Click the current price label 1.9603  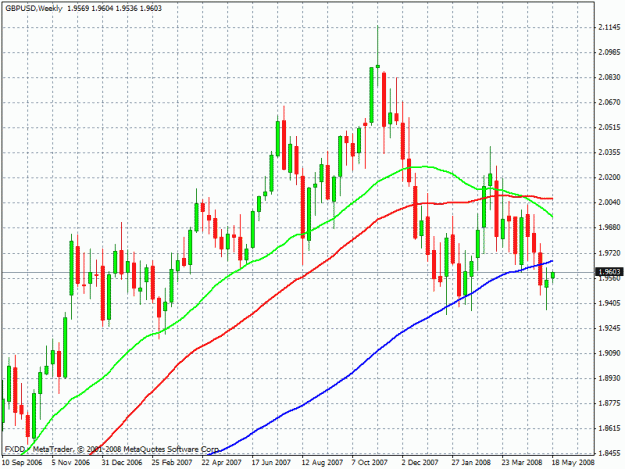609,272
